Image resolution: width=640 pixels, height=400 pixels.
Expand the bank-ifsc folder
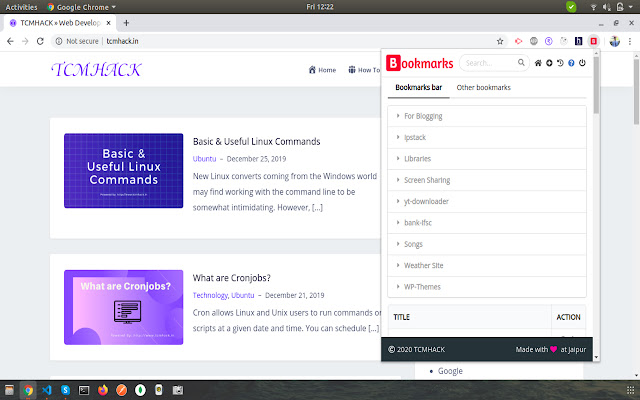(487, 222)
